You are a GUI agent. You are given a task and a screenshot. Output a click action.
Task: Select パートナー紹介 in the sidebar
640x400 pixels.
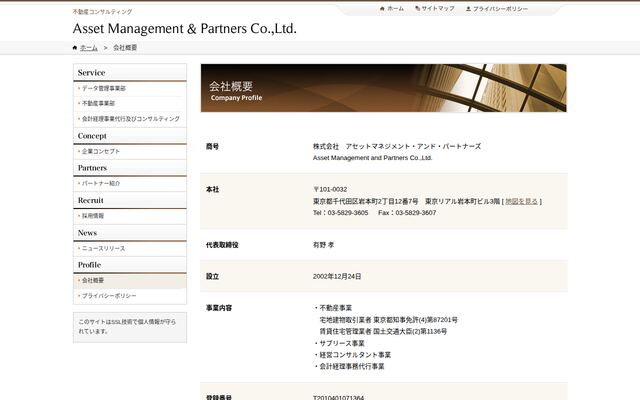pyautogui.click(x=101, y=183)
